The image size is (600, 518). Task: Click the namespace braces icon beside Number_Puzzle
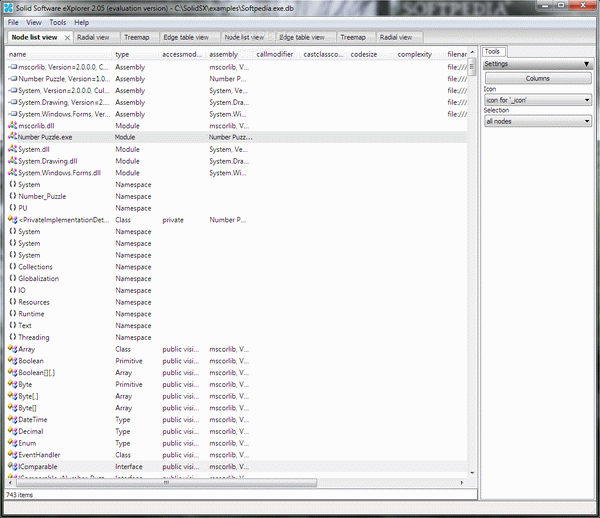[x=13, y=196]
